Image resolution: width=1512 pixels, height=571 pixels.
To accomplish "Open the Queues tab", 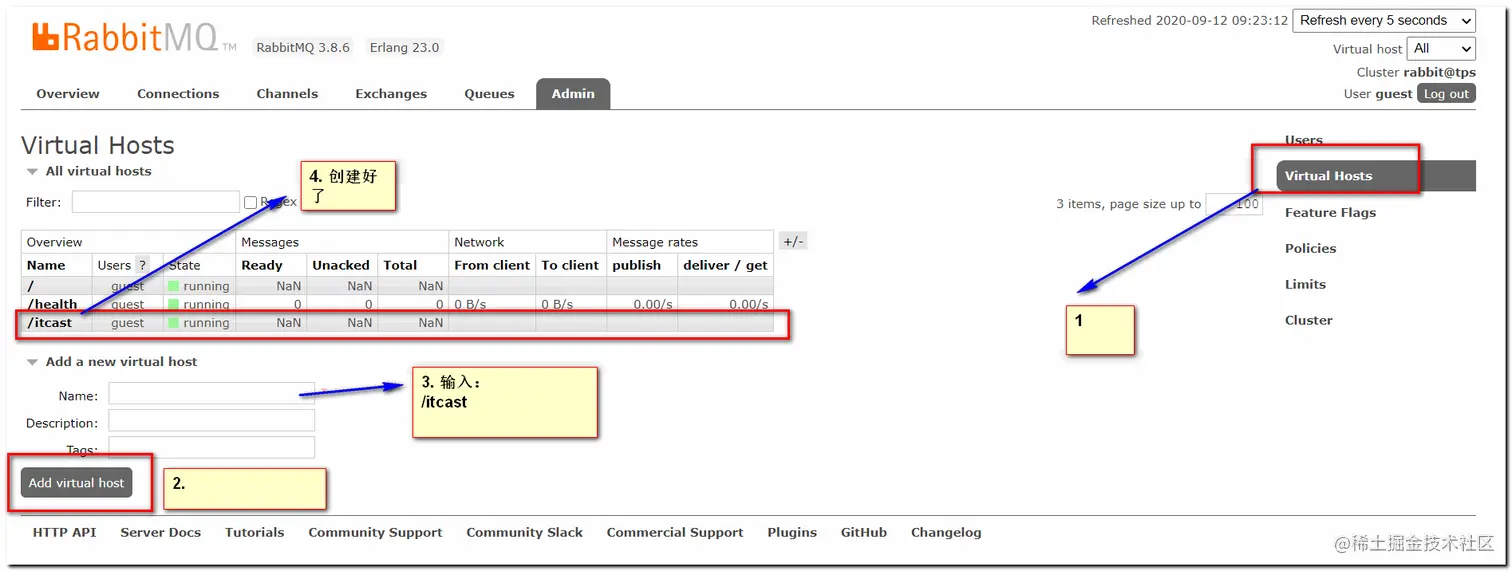I will [x=490, y=94].
